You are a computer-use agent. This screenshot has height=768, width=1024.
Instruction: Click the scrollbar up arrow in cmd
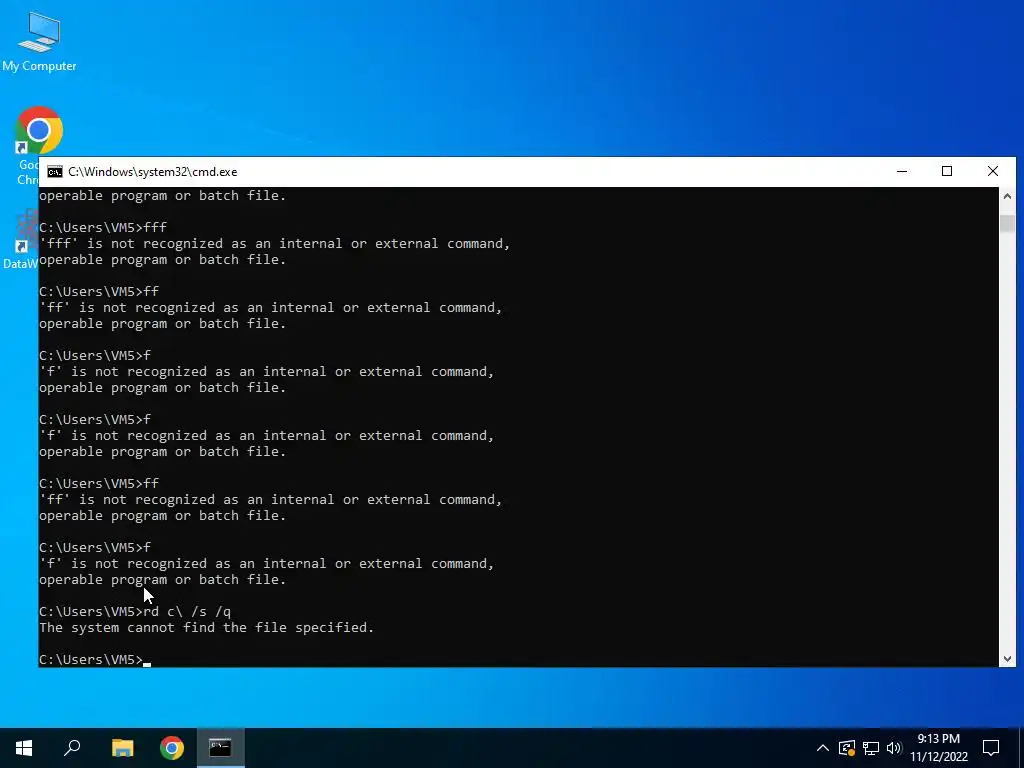[x=1007, y=196]
